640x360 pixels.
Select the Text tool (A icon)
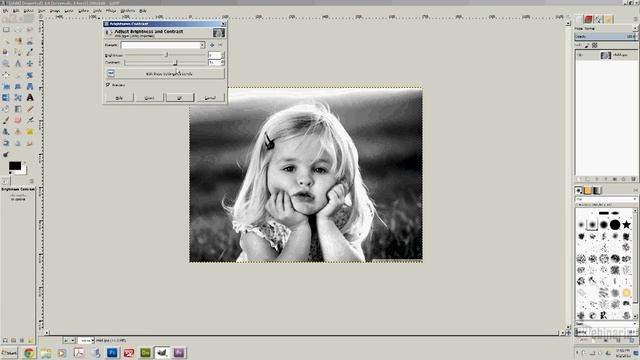30,98
